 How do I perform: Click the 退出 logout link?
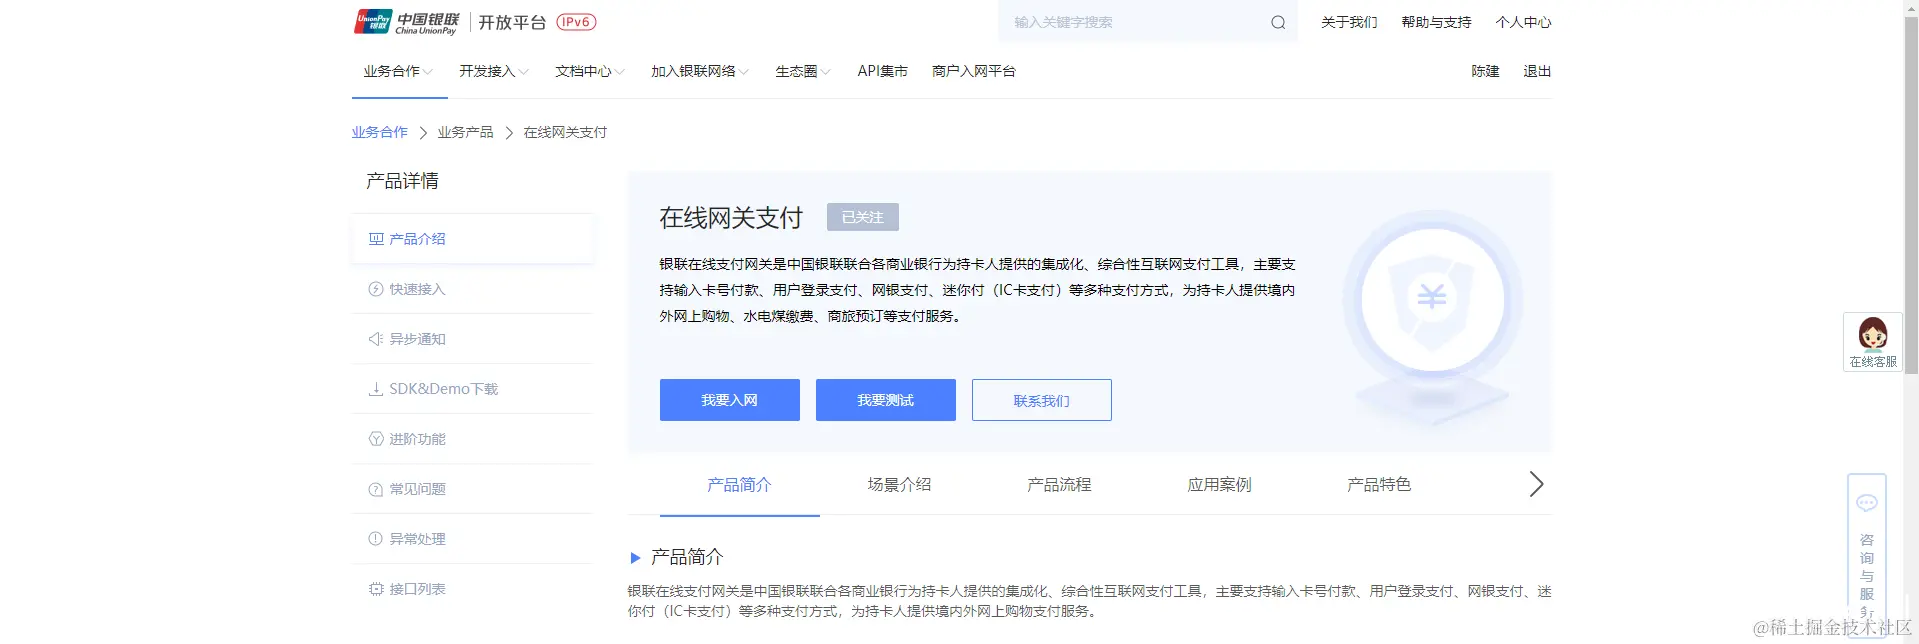click(1537, 71)
